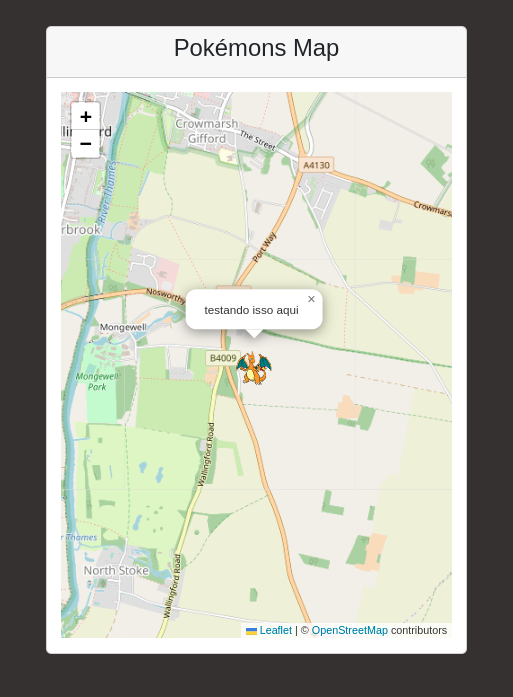Viewport: 513px width, 697px height.
Task: Click the North Stoke village label
Action: tap(116, 570)
